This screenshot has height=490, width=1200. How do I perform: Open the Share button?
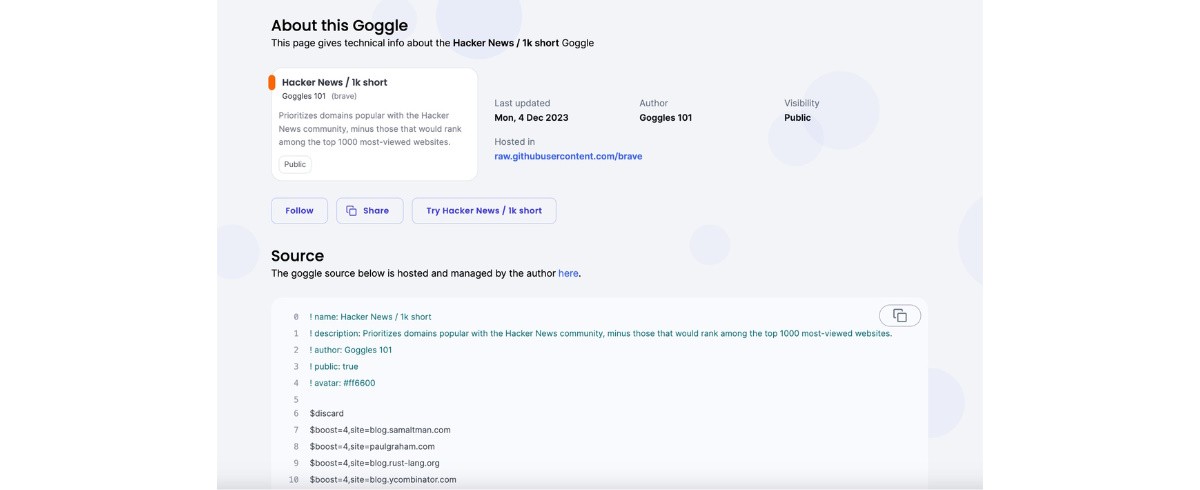(x=369, y=211)
